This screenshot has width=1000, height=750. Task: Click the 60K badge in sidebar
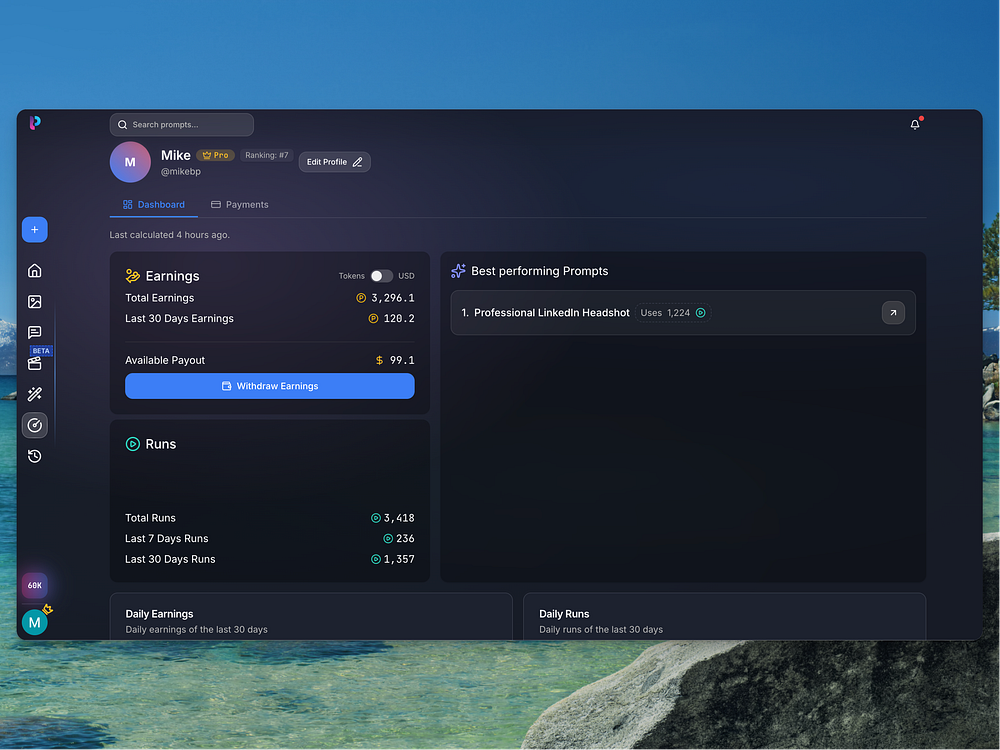[x=34, y=585]
